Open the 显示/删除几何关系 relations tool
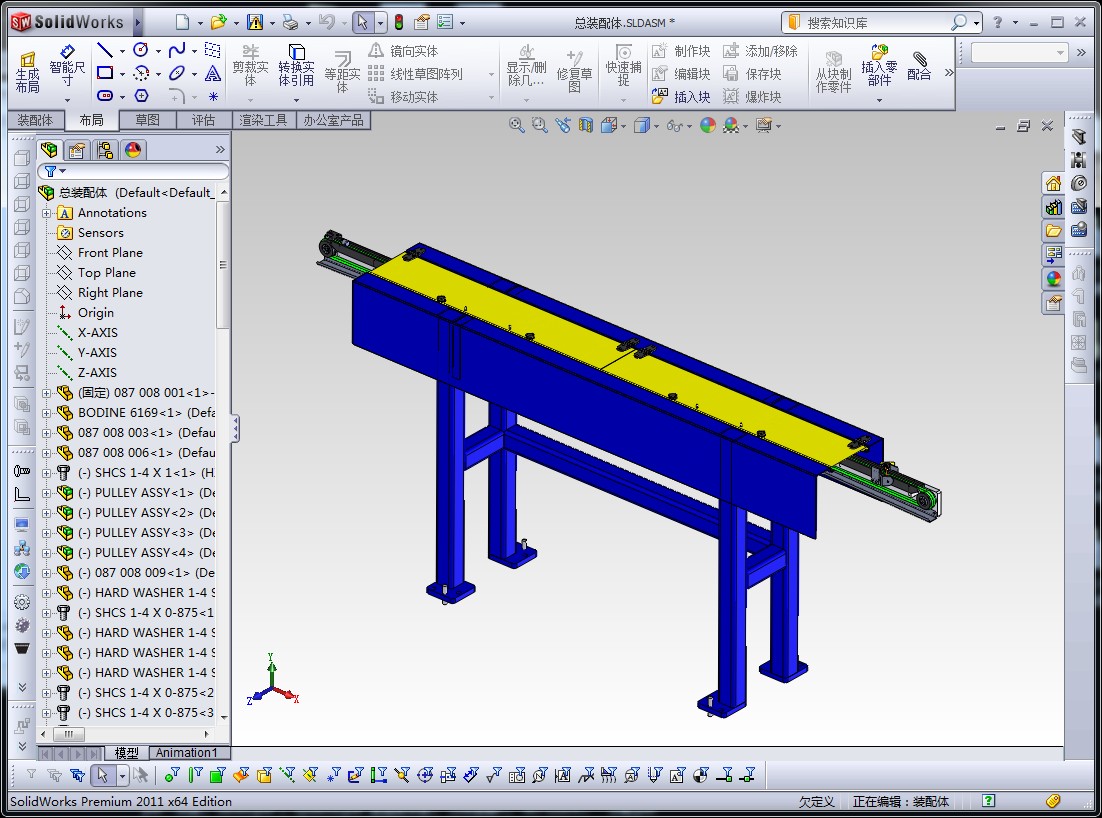Viewport: 1102px width, 818px height. 526,67
